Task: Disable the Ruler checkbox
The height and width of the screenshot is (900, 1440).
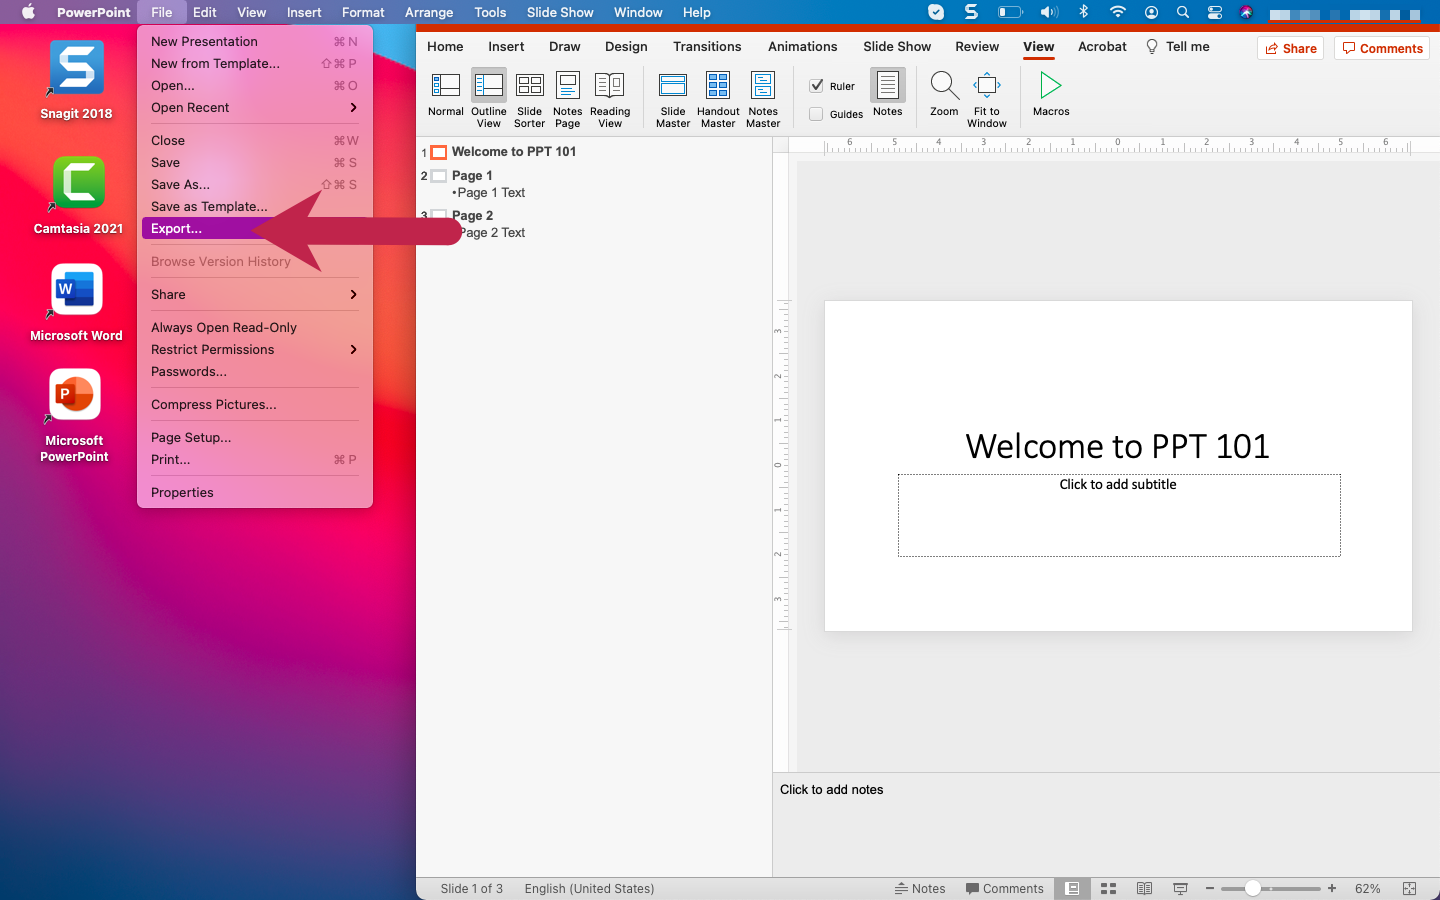Action: pos(817,85)
